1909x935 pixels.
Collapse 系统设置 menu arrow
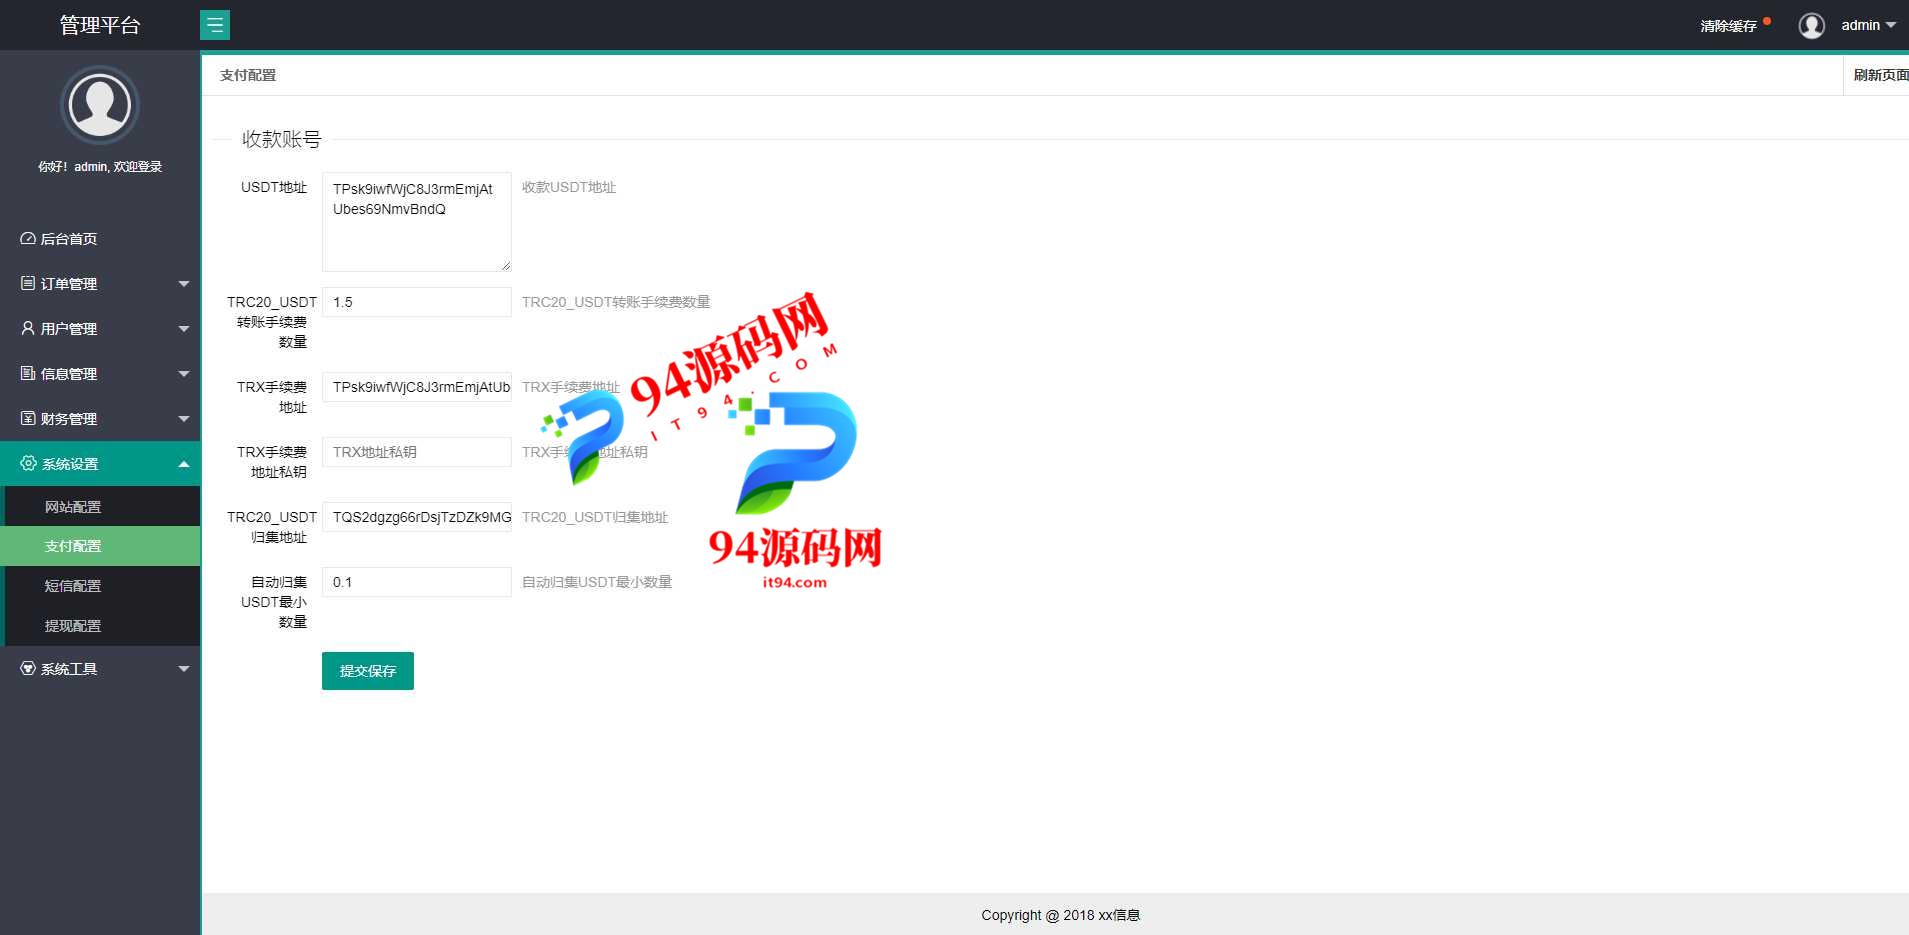(184, 464)
